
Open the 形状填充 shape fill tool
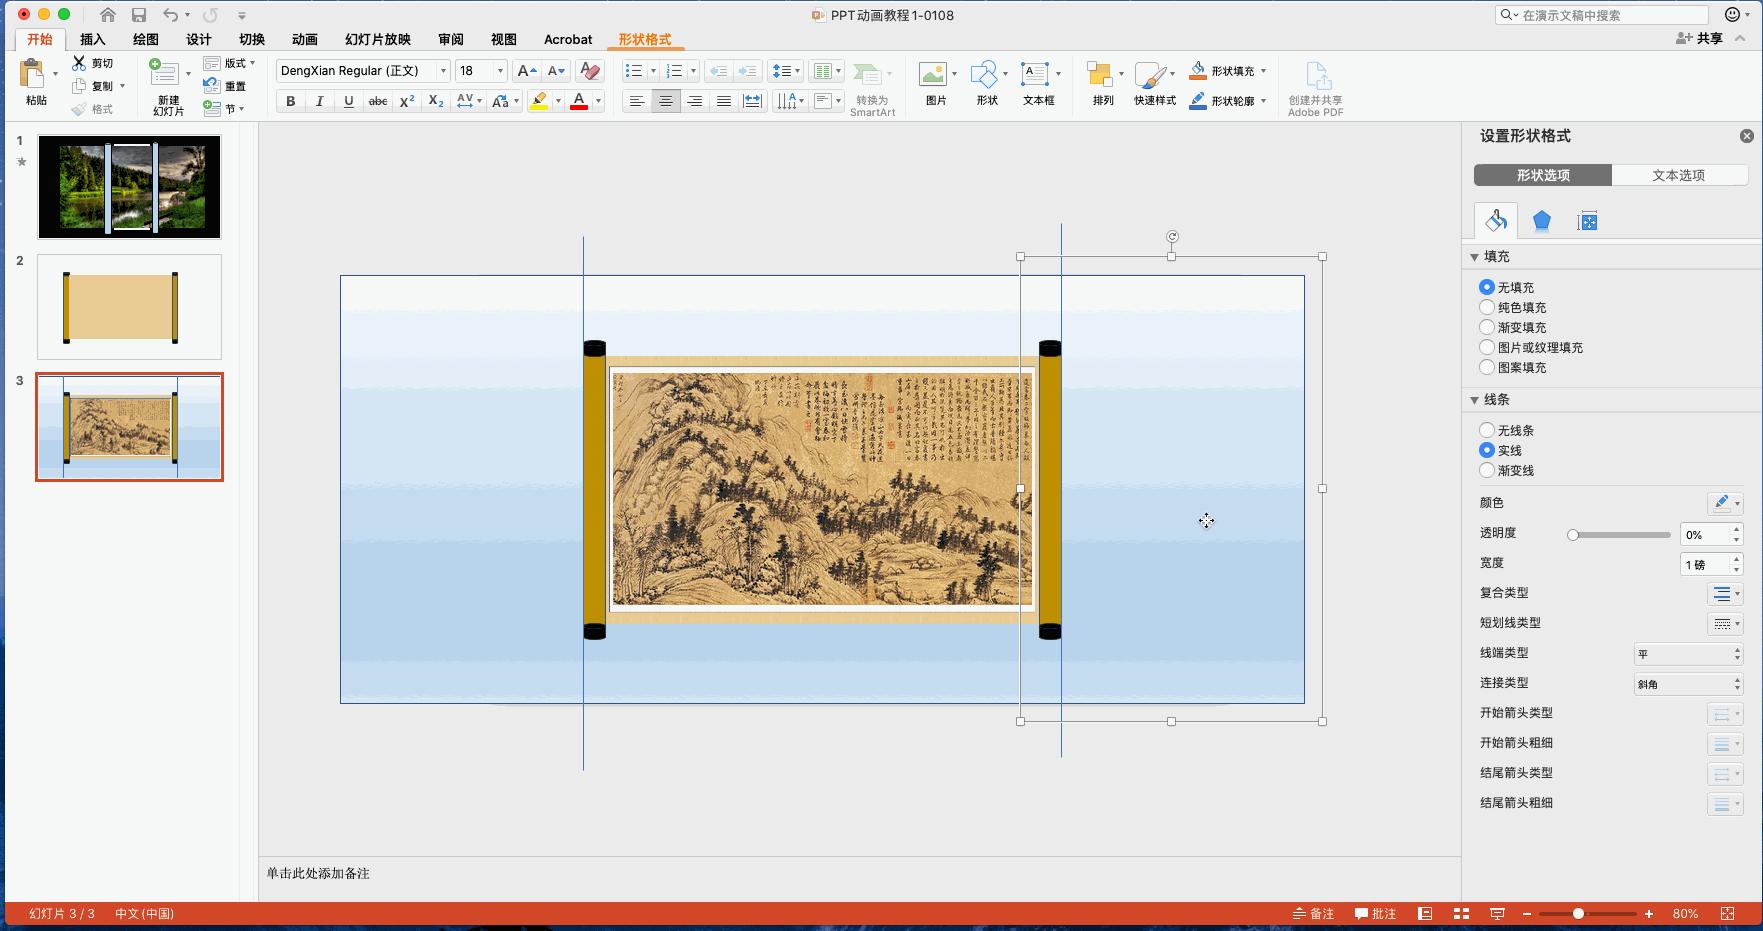(x=1225, y=69)
